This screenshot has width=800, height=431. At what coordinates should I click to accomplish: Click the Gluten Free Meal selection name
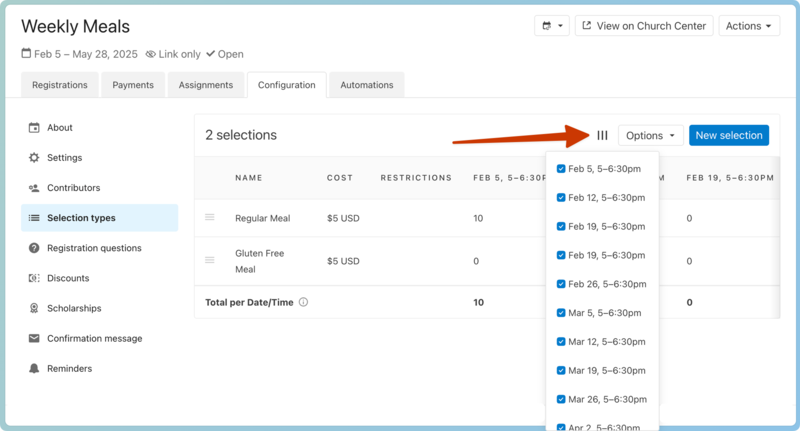click(x=260, y=261)
